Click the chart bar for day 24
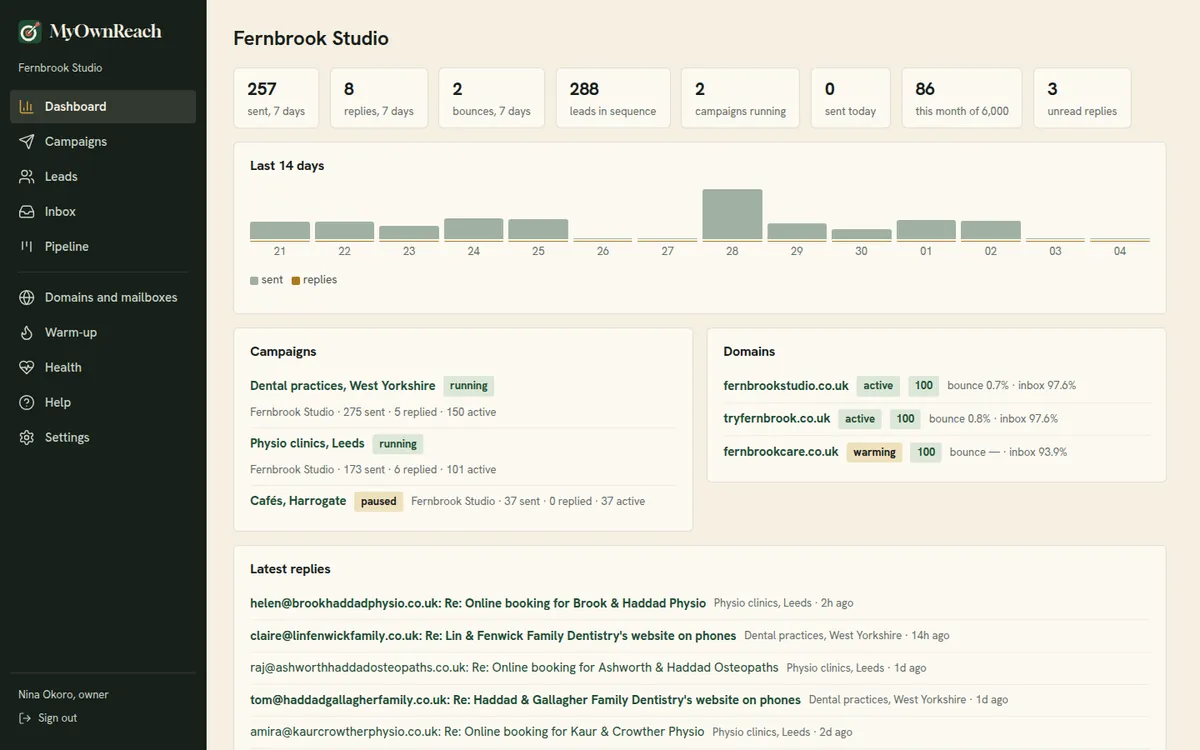This screenshot has width=1200, height=750. point(474,230)
